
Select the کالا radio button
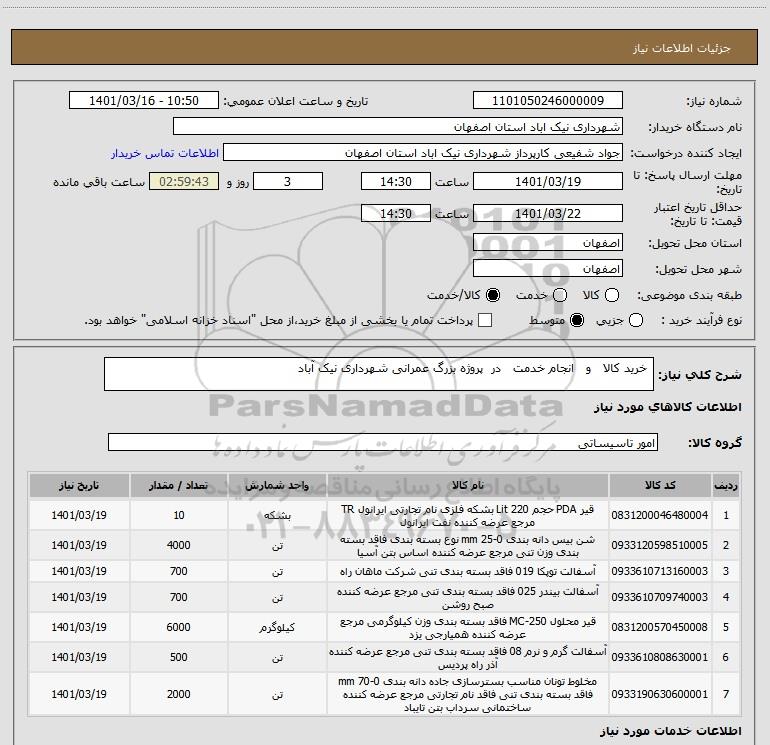(612, 295)
